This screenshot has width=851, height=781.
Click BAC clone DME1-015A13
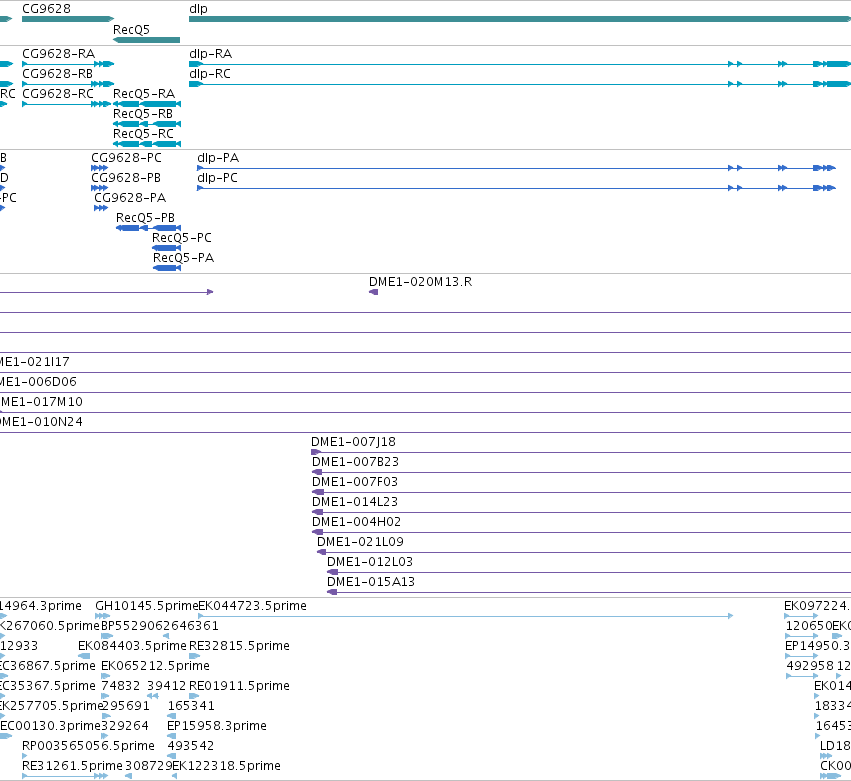[589, 593]
